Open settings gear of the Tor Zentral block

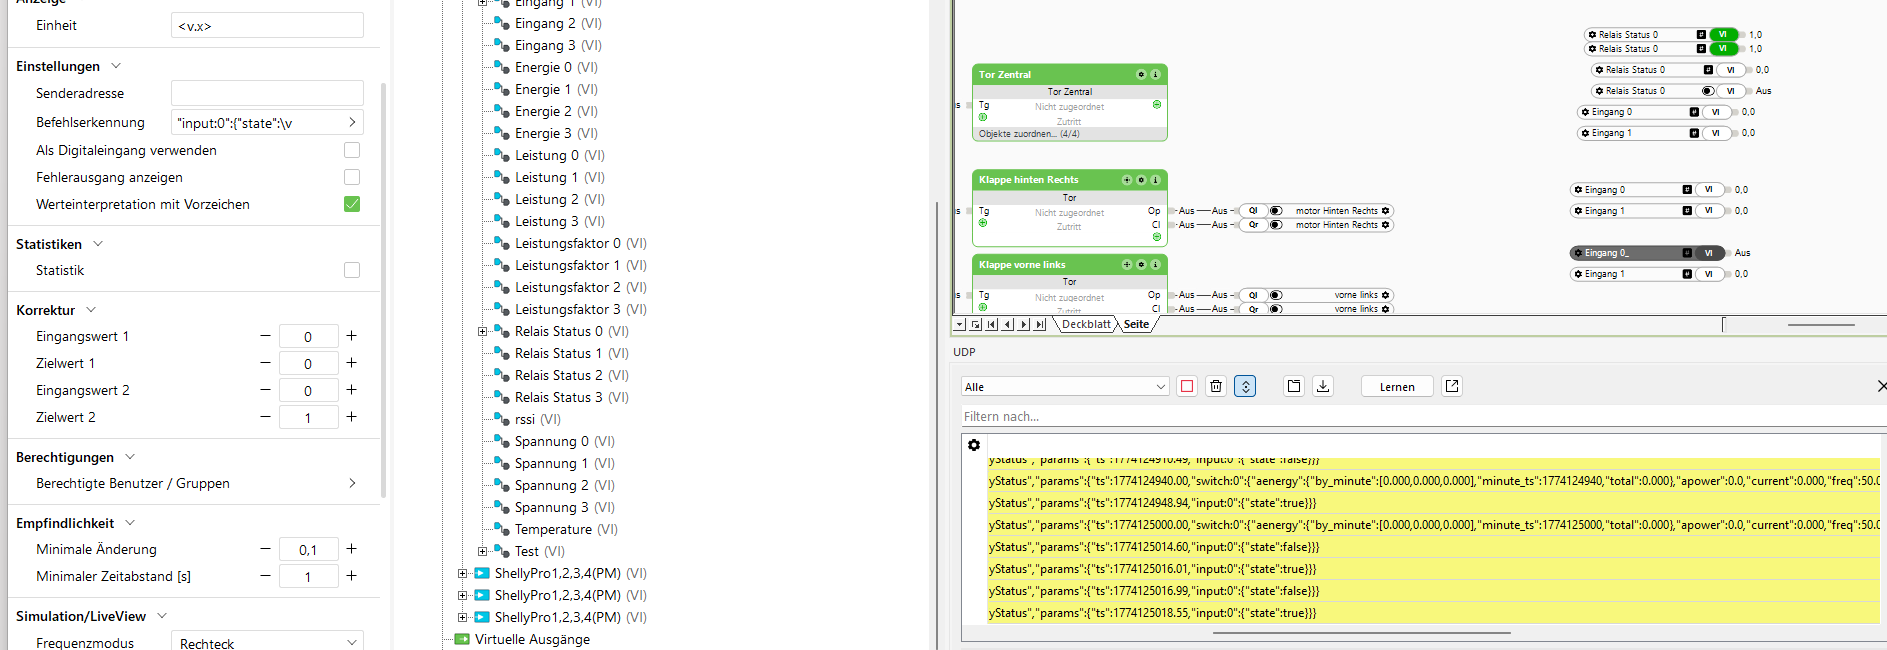1141,75
